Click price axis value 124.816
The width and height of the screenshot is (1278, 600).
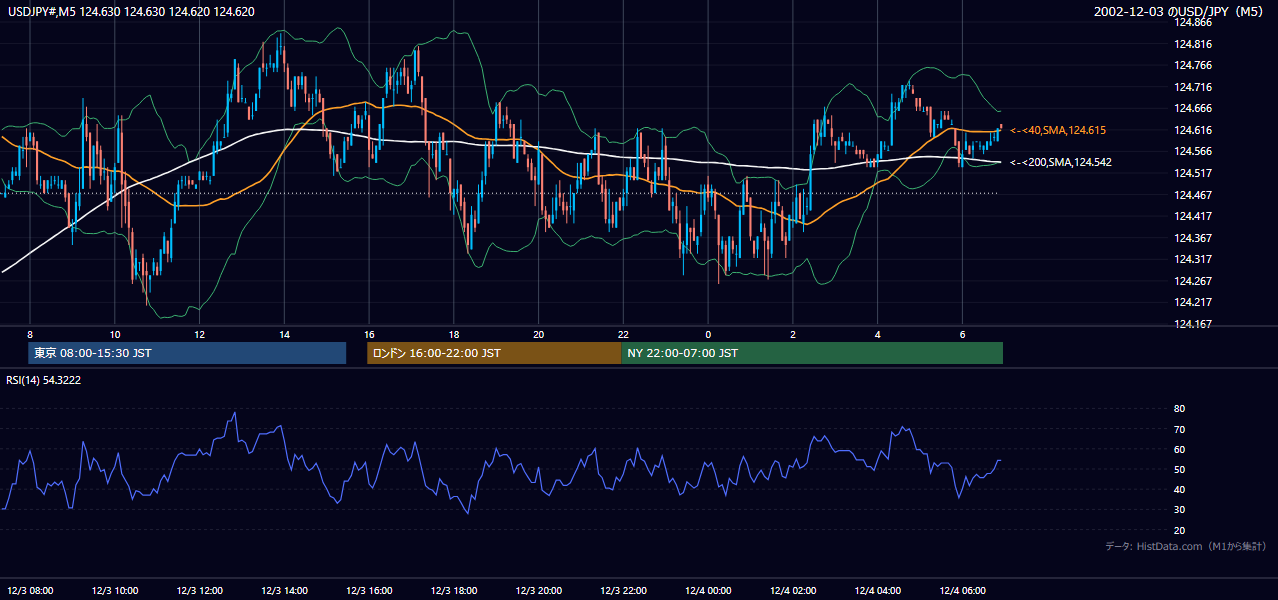pyautogui.click(x=1194, y=44)
